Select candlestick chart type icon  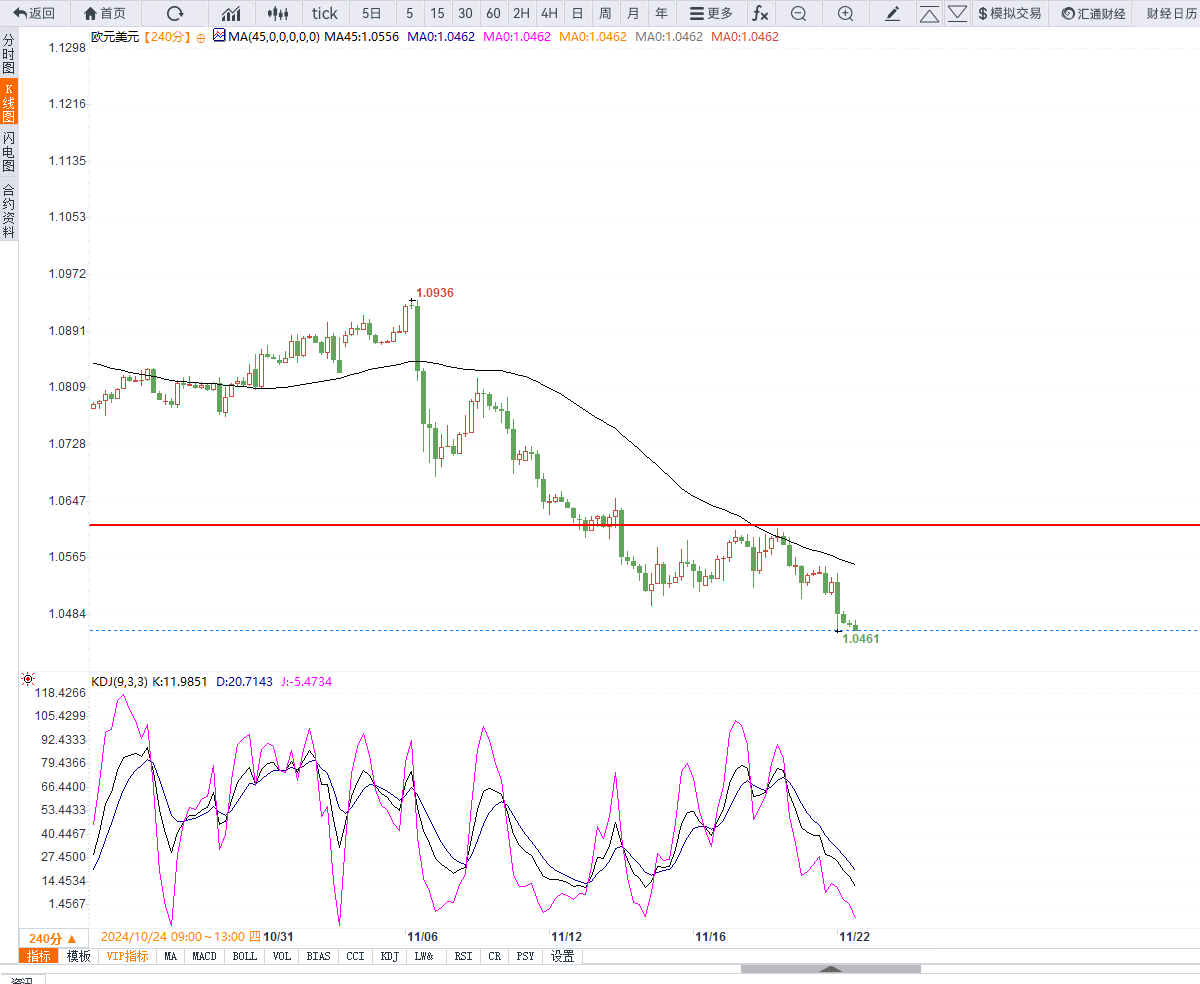click(x=279, y=13)
